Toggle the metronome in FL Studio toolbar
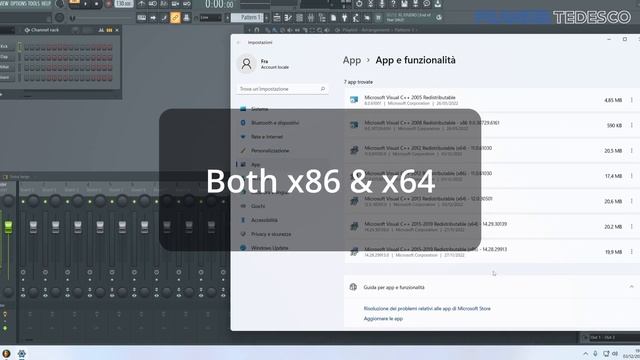640x360 pixels. click(x=141, y=4)
